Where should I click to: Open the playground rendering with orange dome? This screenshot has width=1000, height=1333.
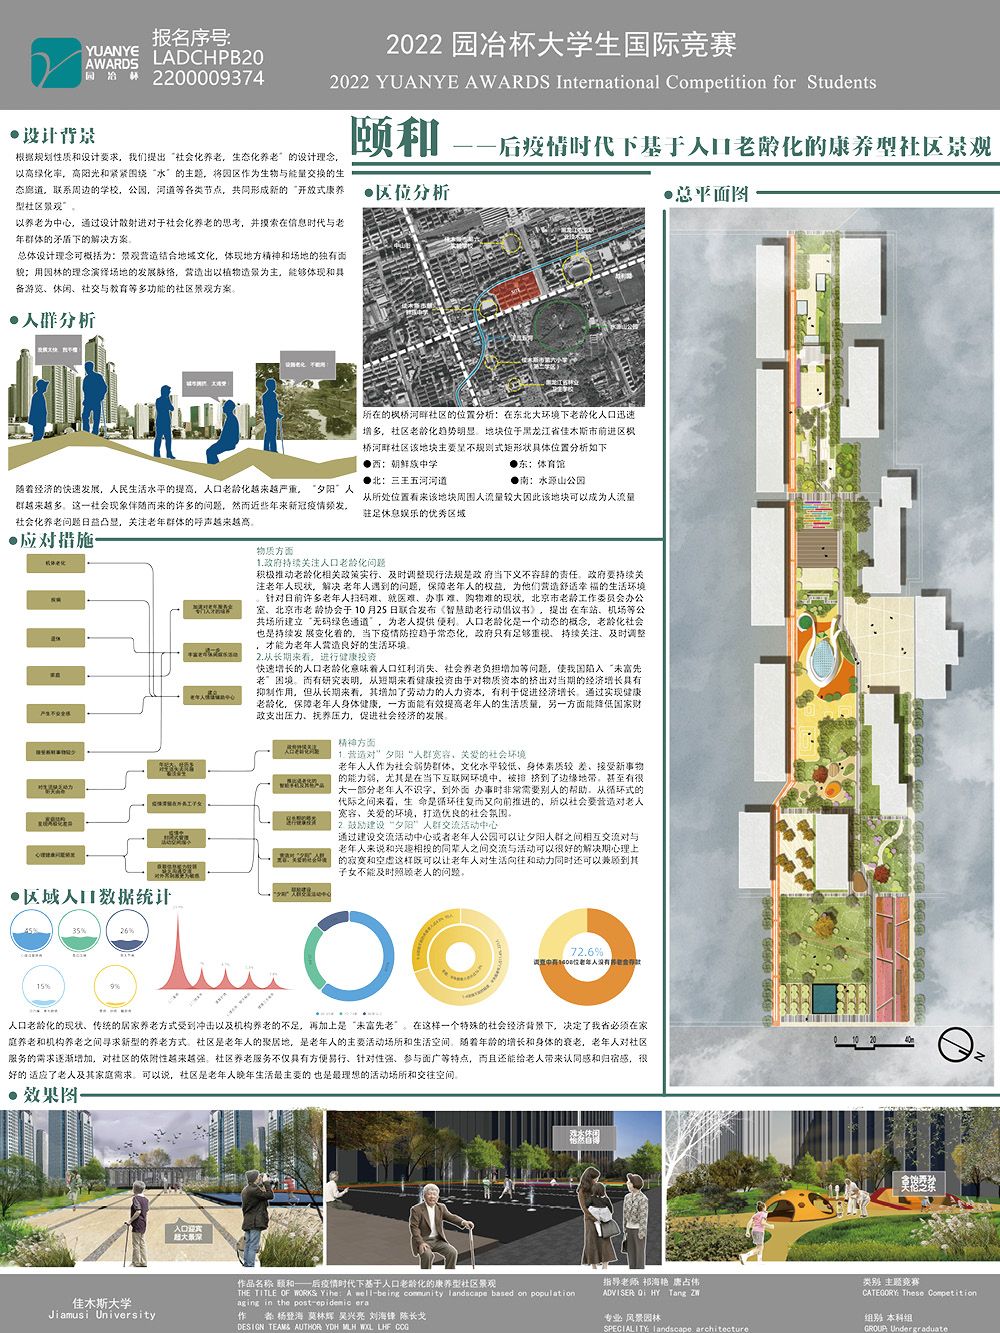coord(831,1188)
